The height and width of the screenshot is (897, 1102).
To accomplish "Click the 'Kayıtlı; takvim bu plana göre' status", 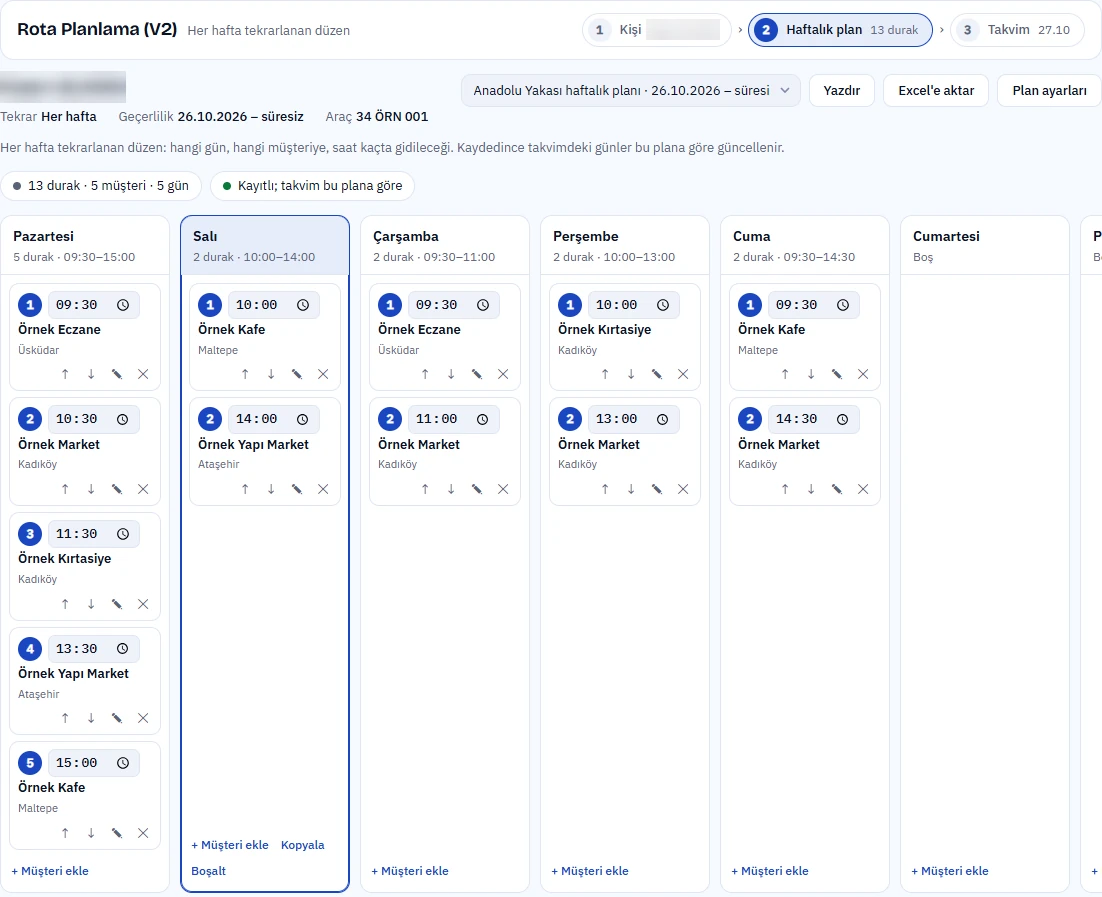I will pyautogui.click(x=313, y=186).
